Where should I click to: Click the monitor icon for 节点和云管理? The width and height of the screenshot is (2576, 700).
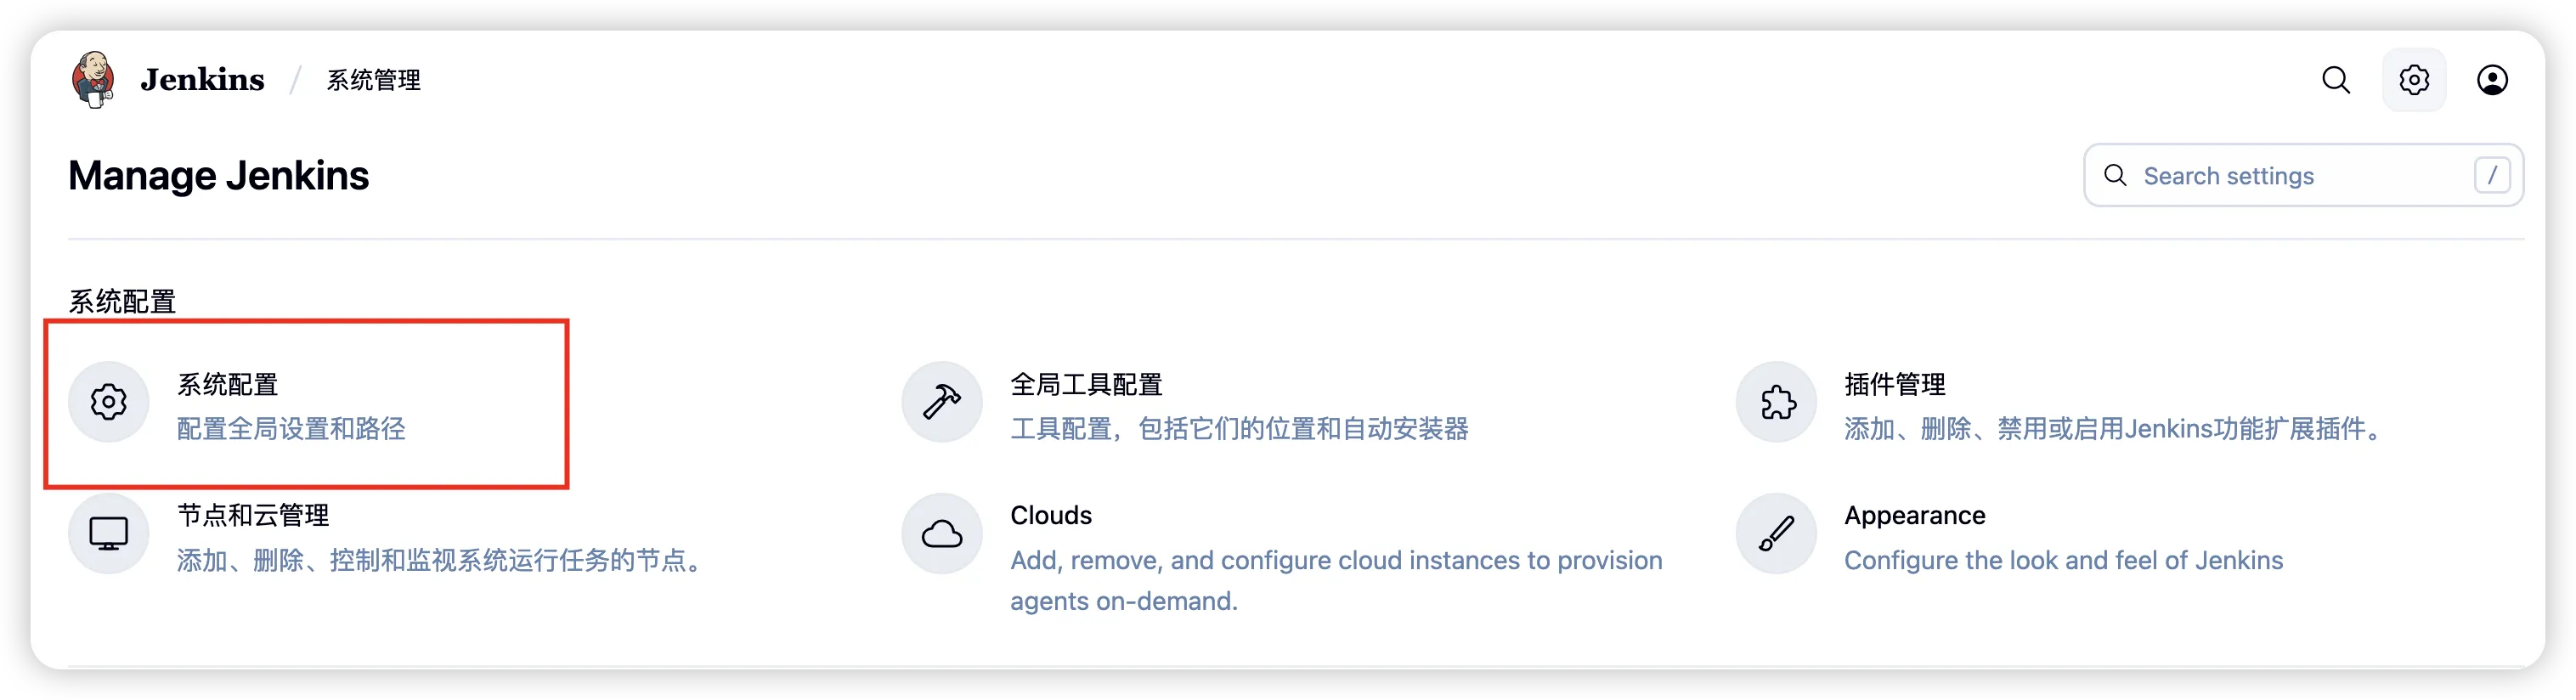[x=109, y=533]
